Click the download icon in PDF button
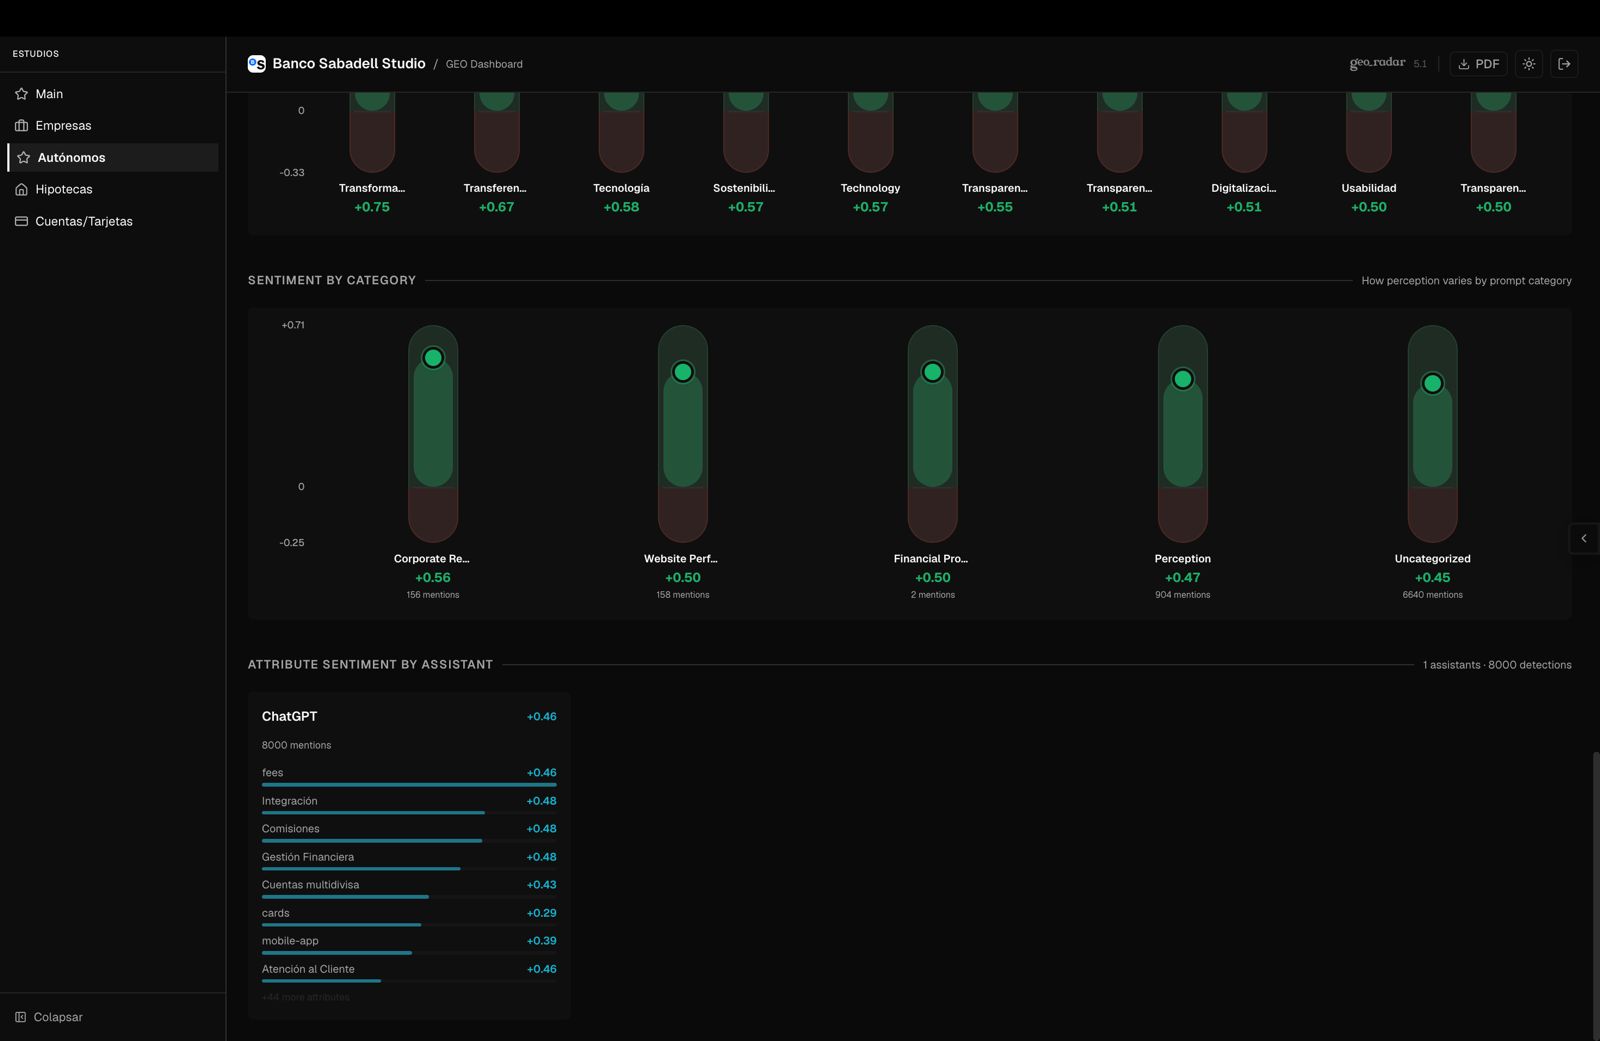Screen dimensions: 1600x1041 tap(1463, 64)
